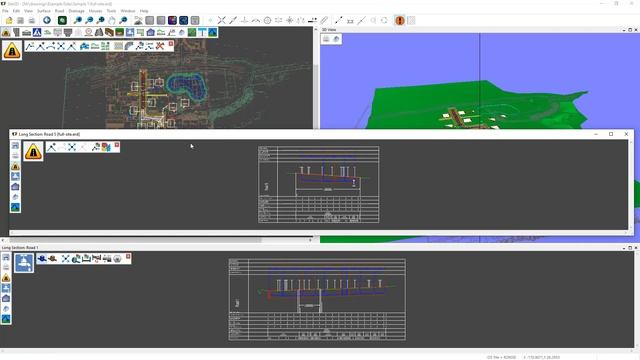Click the circle target icon in main toolbar
This screenshot has height=360, width=640.
click(267, 20)
